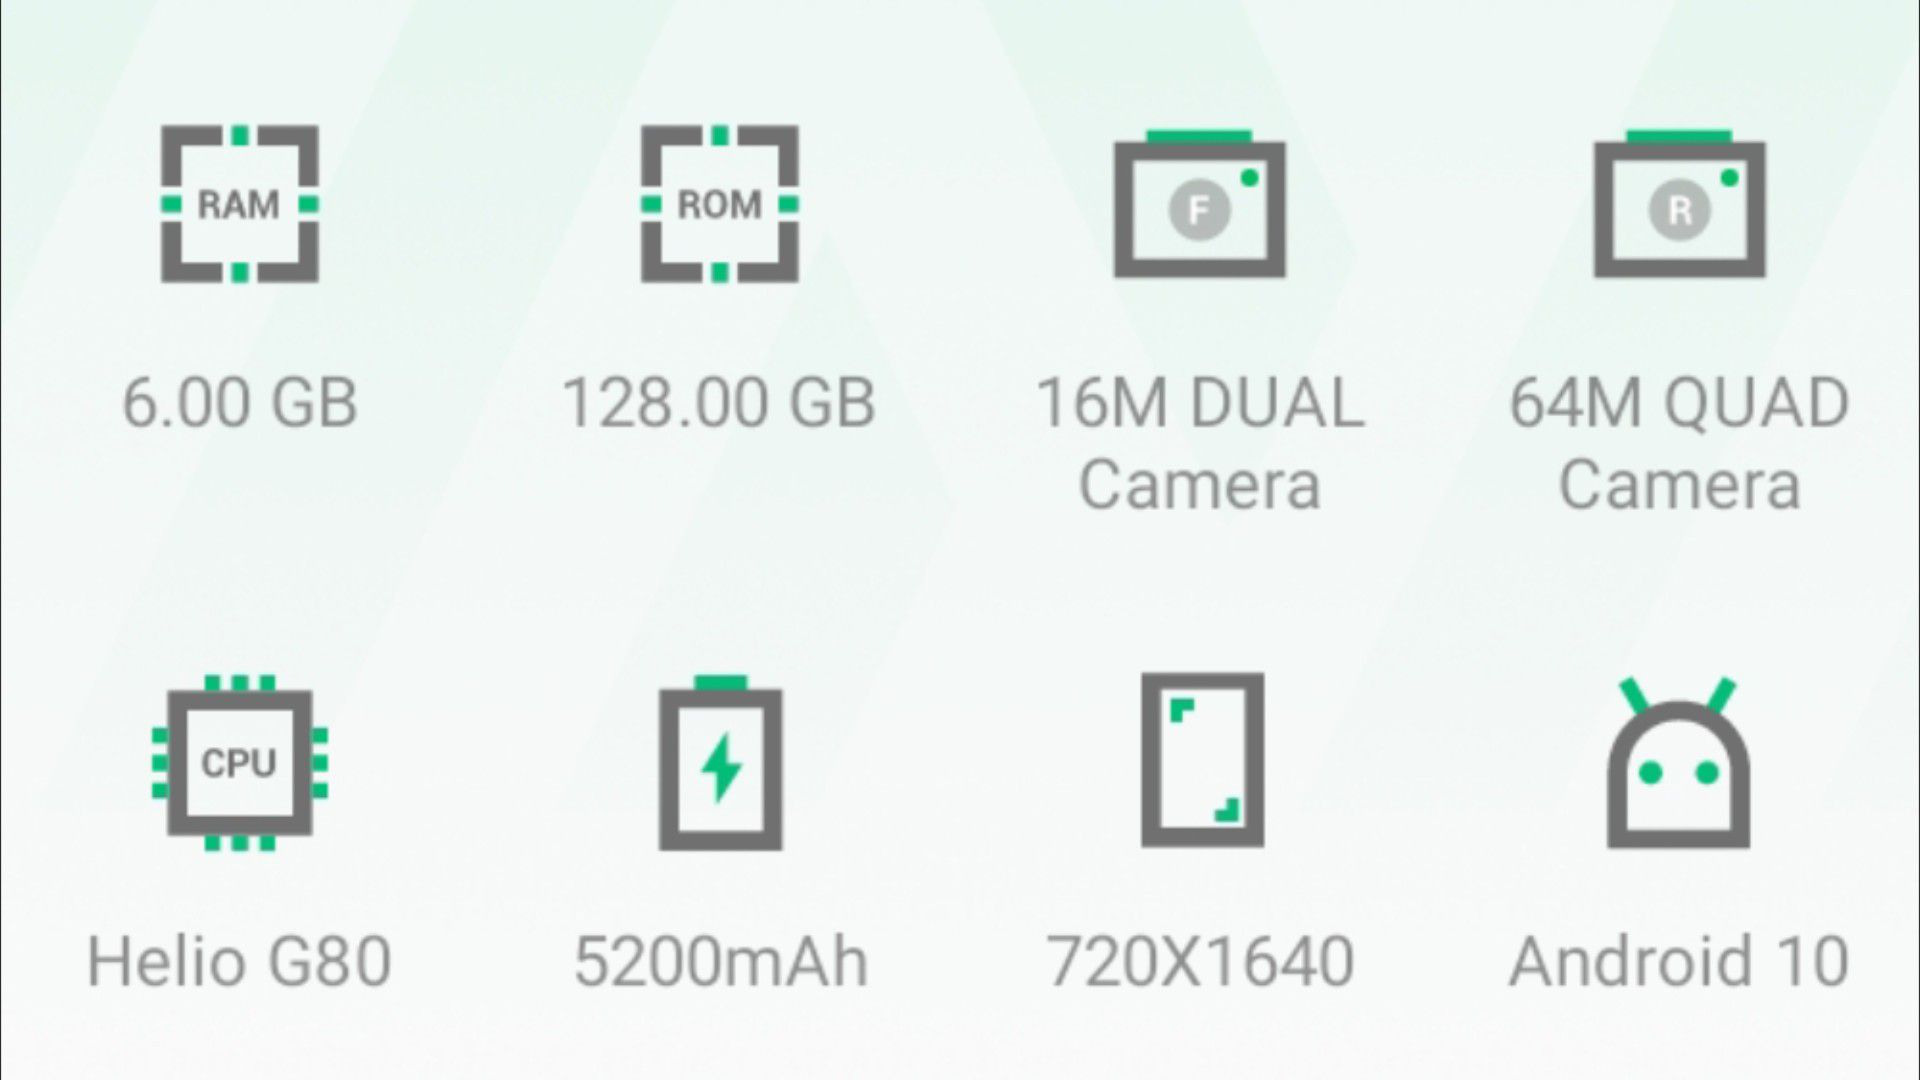The image size is (1920, 1080).
Task: Tap Camera text under 64M QUAD
Action: pos(1680,485)
